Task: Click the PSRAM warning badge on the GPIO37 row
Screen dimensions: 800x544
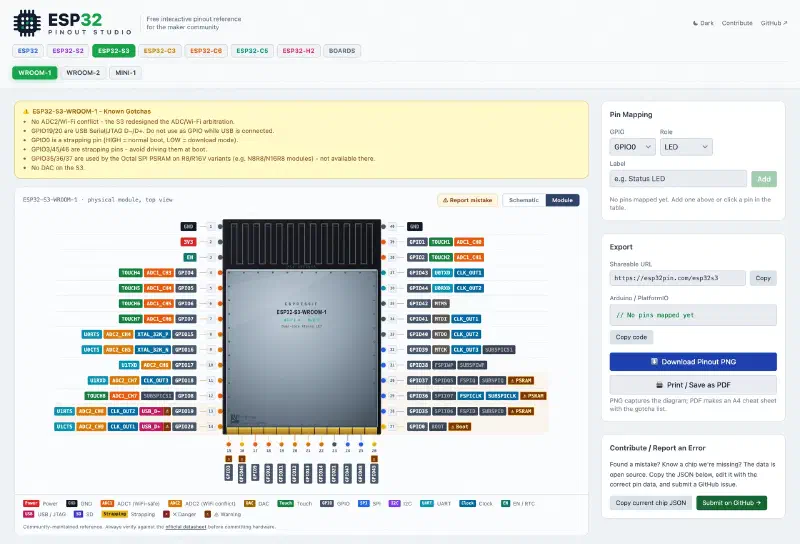Action: [x=521, y=380]
